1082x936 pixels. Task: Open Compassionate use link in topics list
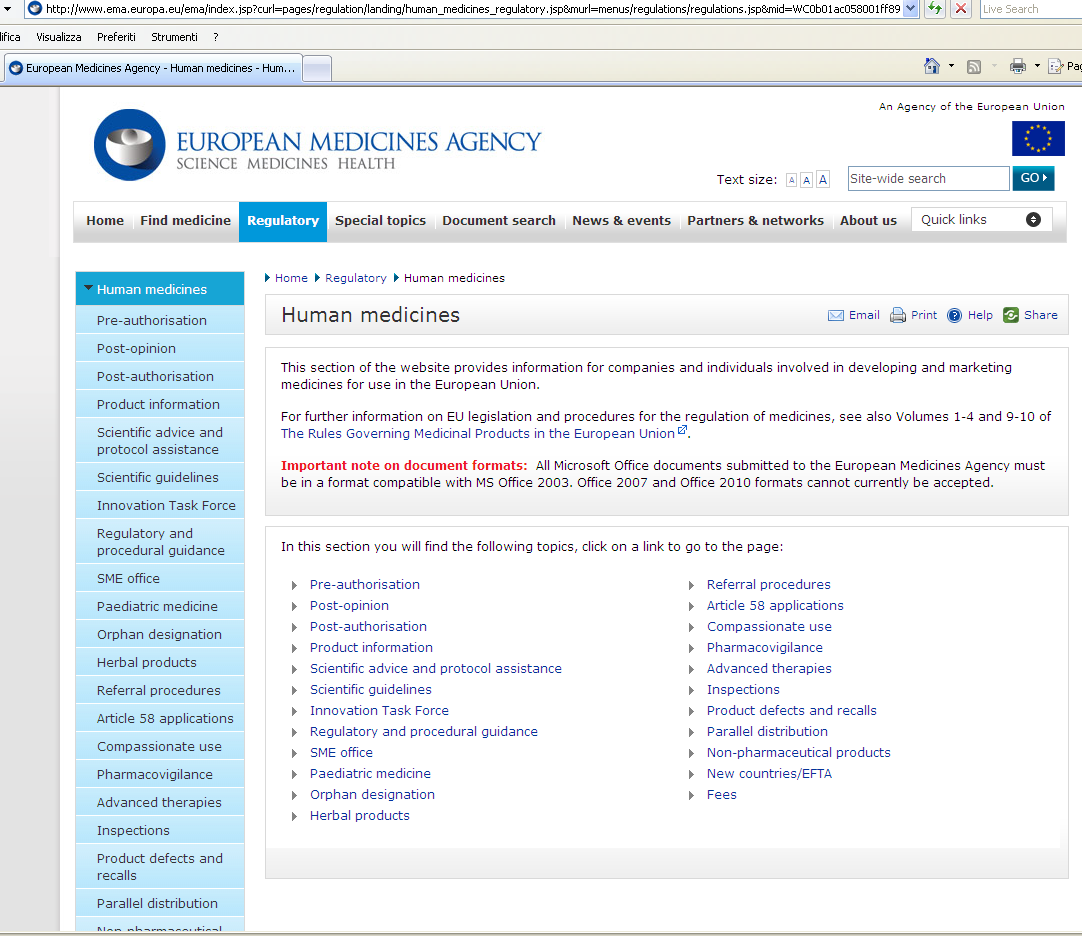(769, 627)
